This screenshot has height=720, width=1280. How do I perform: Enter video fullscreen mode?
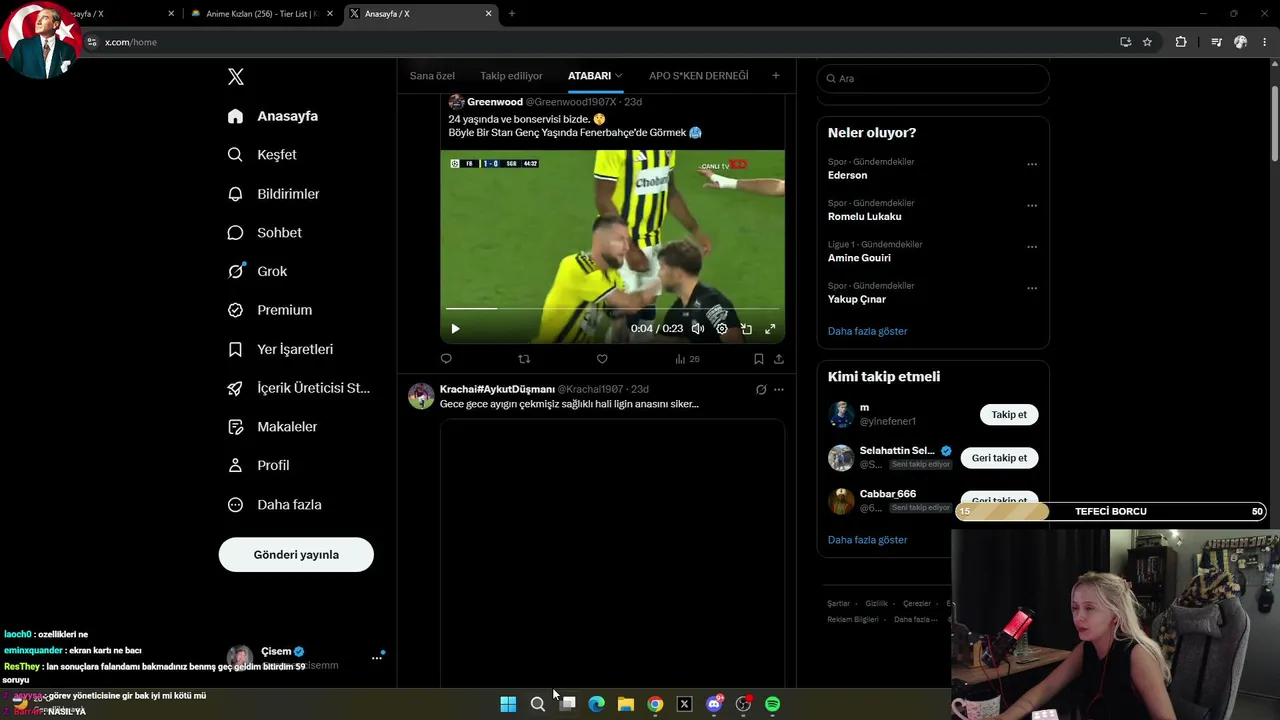770,329
